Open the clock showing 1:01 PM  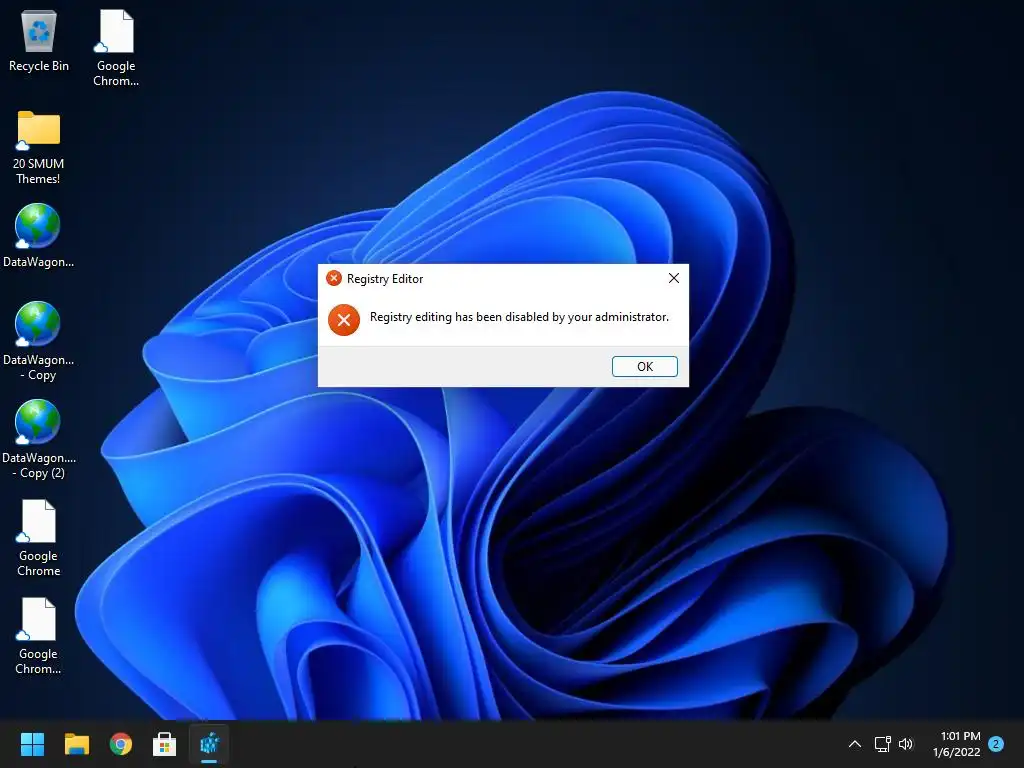(x=957, y=744)
